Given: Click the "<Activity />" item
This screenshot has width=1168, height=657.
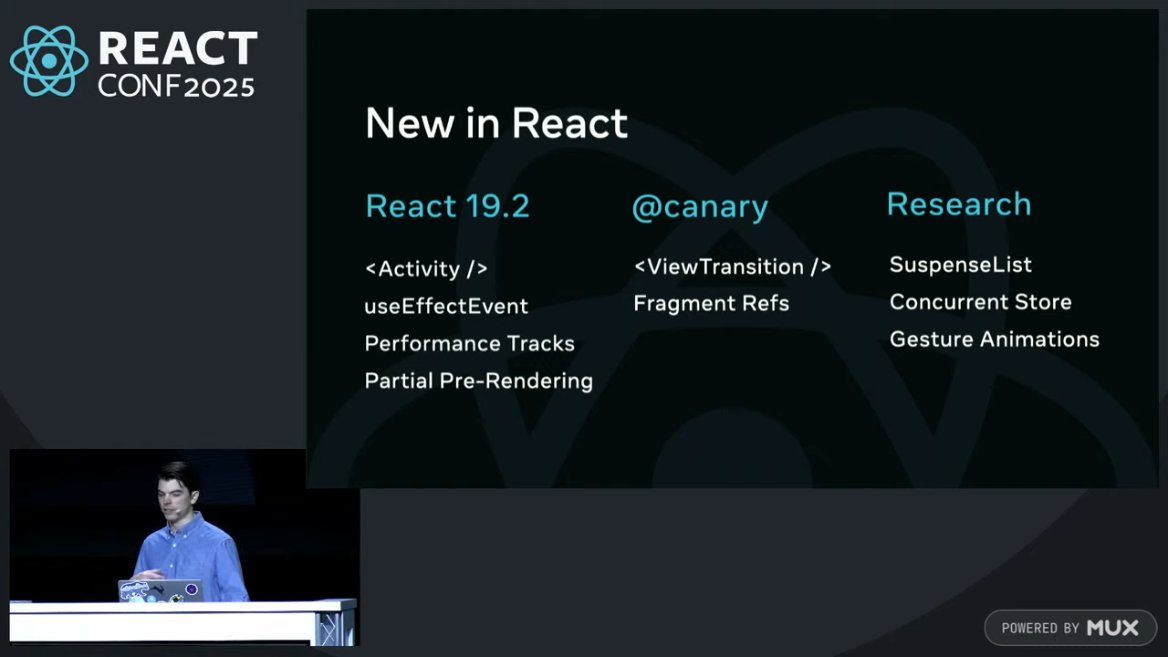Looking at the screenshot, I should (x=426, y=269).
